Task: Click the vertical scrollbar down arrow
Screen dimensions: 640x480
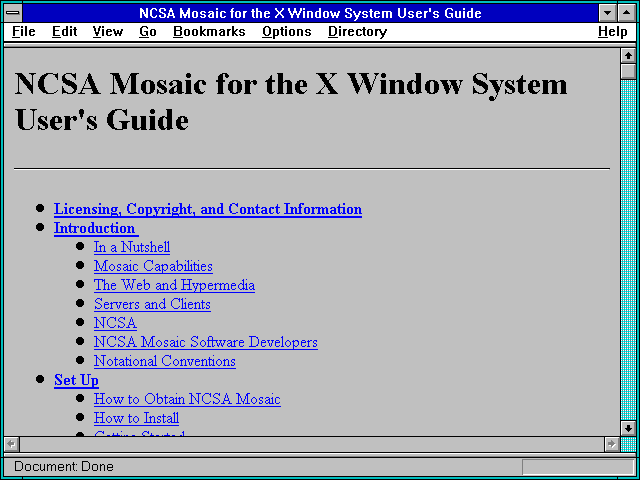Action: click(x=628, y=428)
